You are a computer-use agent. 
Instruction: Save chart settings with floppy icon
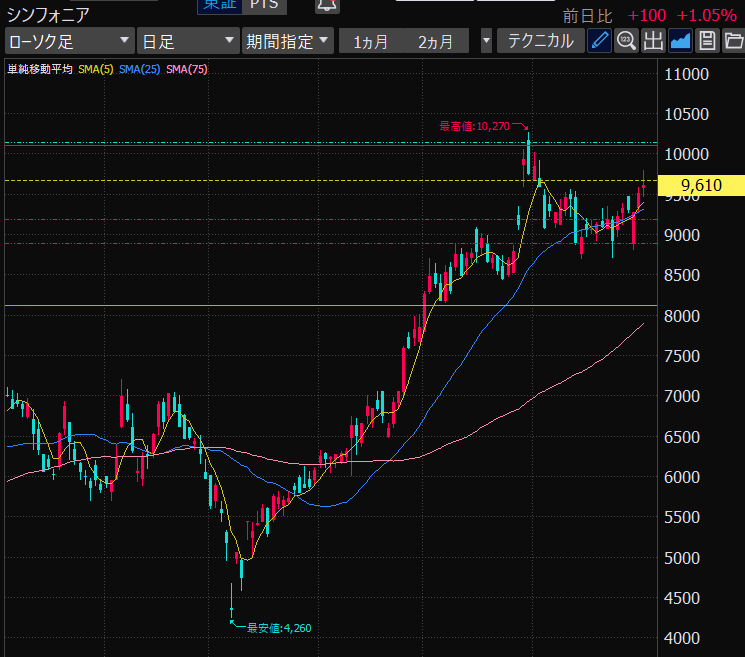click(x=707, y=41)
